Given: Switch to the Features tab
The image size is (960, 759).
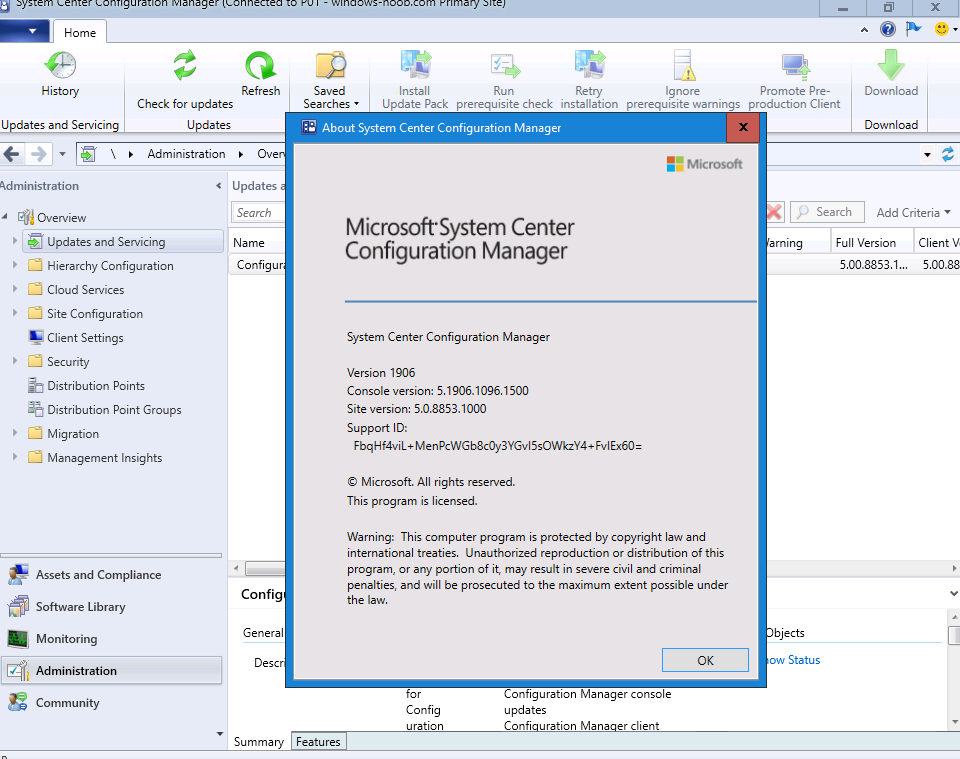Looking at the screenshot, I should 318,742.
